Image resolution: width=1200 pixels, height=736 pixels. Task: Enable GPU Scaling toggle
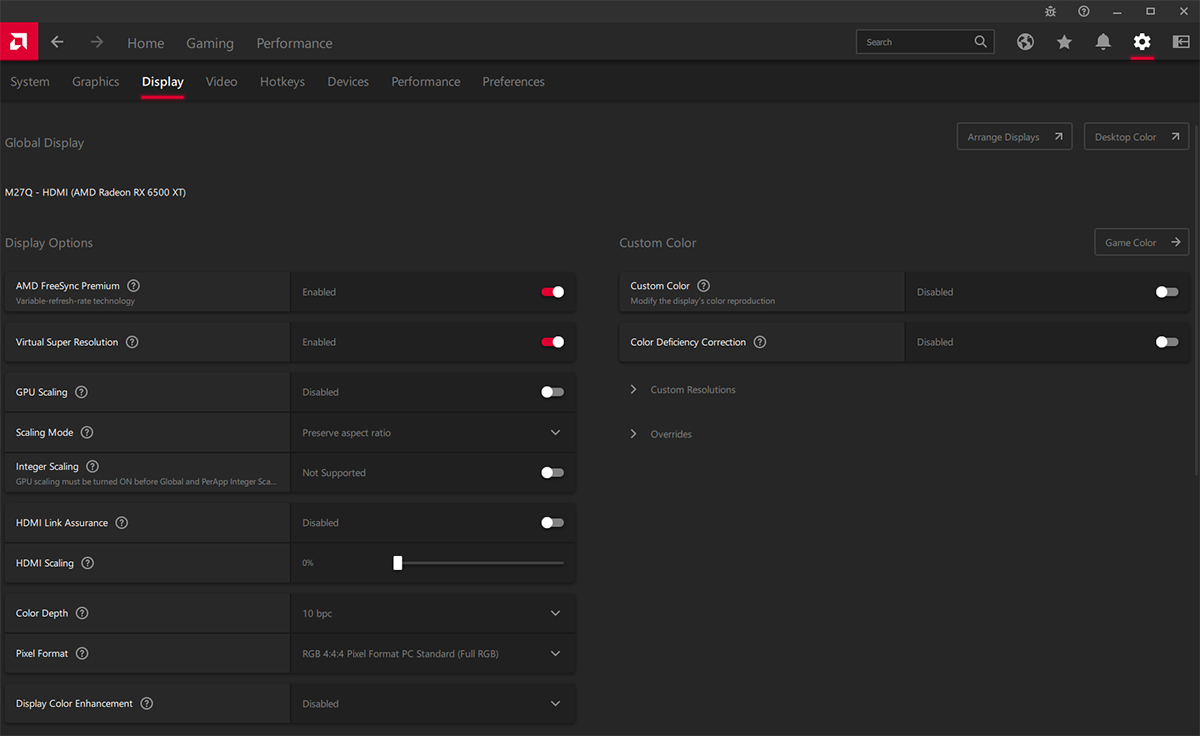click(x=552, y=392)
